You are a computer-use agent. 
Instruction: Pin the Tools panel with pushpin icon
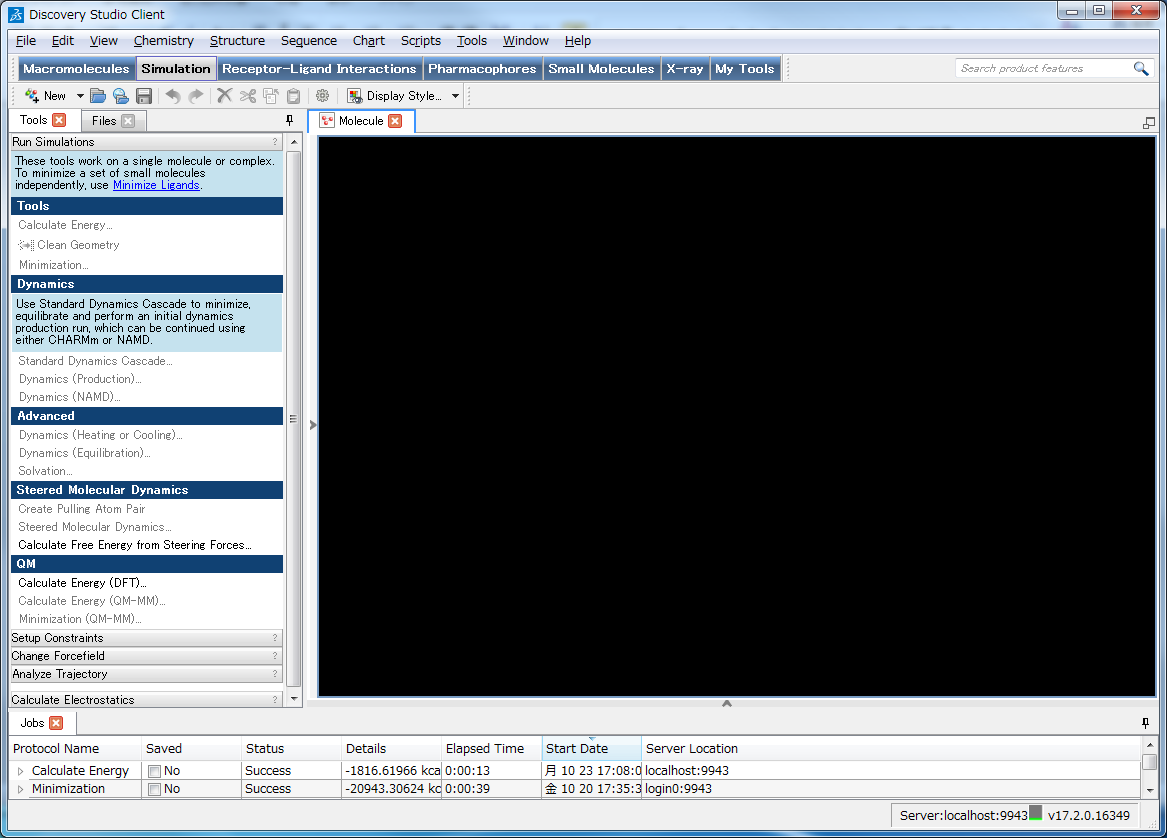point(290,120)
